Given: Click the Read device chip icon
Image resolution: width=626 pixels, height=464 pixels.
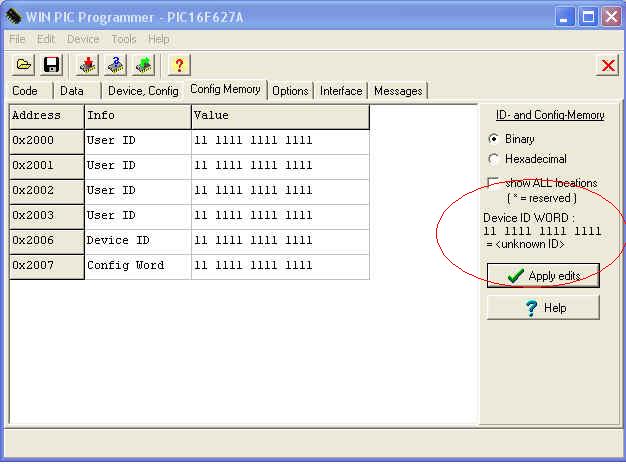Looking at the screenshot, I should pyautogui.click(x=144, y=65).
